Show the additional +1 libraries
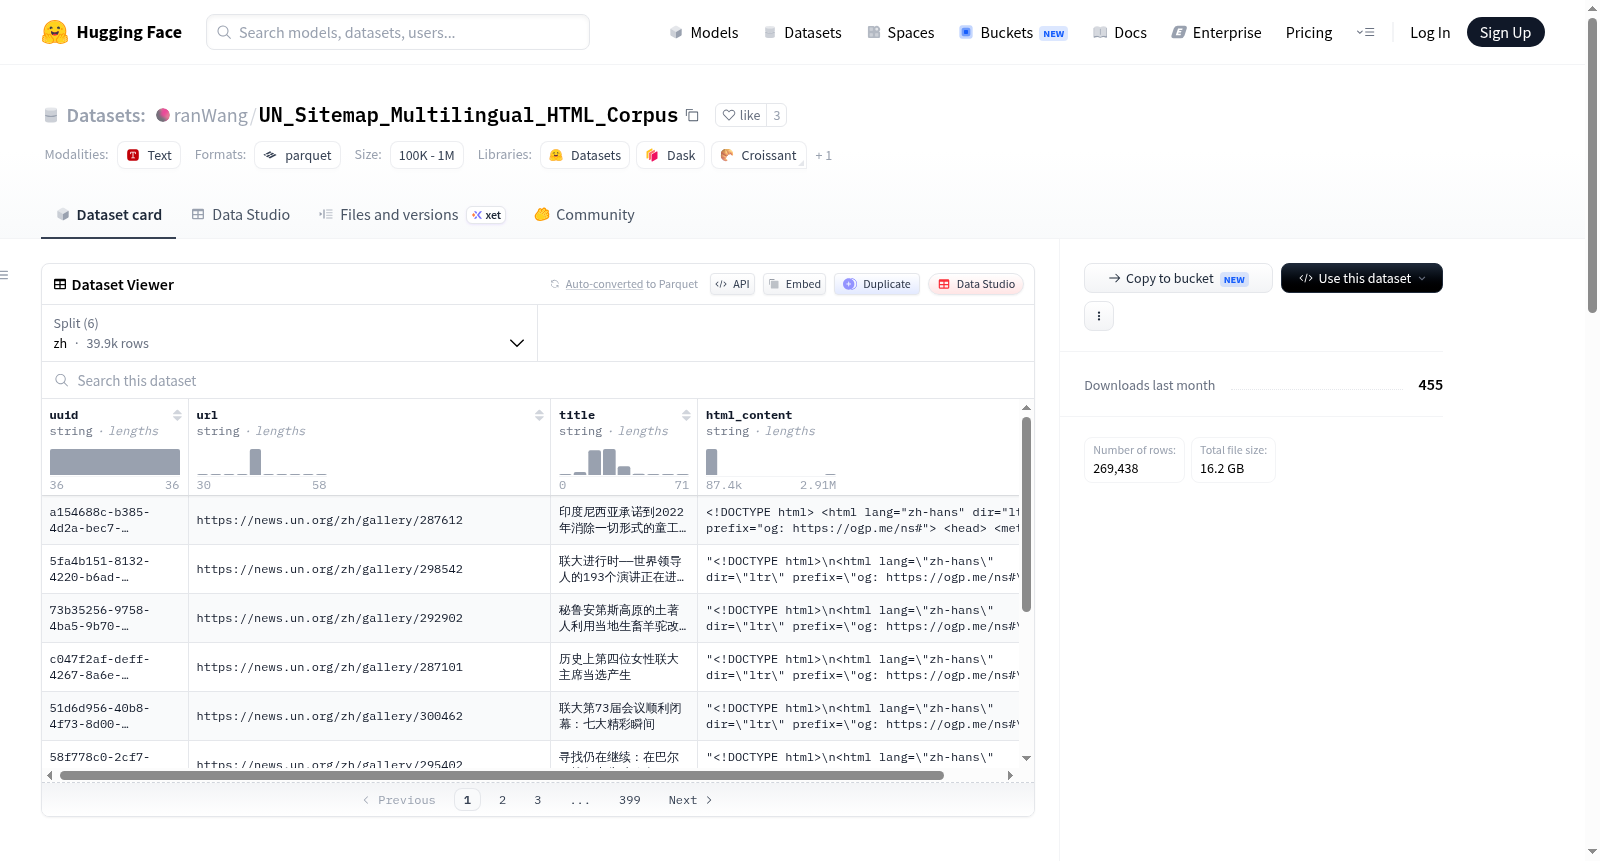Viewport: 1600px width, 861px height. [x=823, y=155]
